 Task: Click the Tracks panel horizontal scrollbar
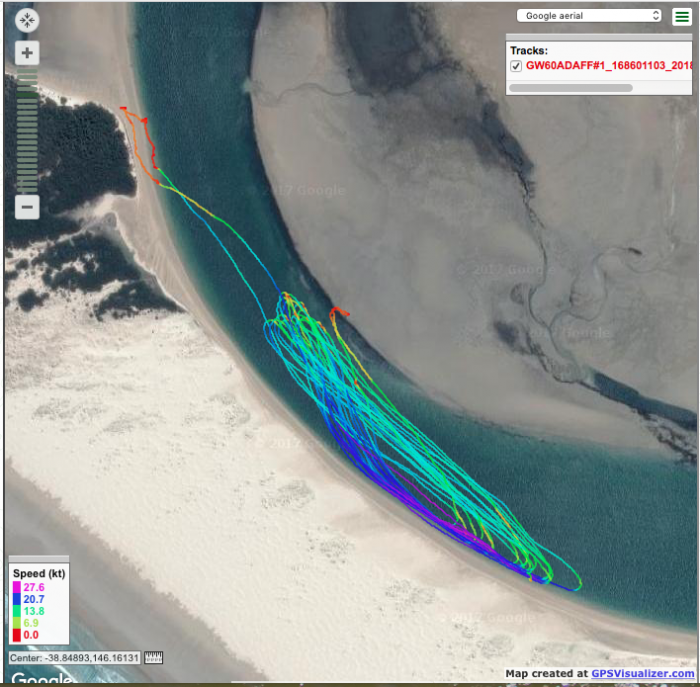[x=570, y=88]
